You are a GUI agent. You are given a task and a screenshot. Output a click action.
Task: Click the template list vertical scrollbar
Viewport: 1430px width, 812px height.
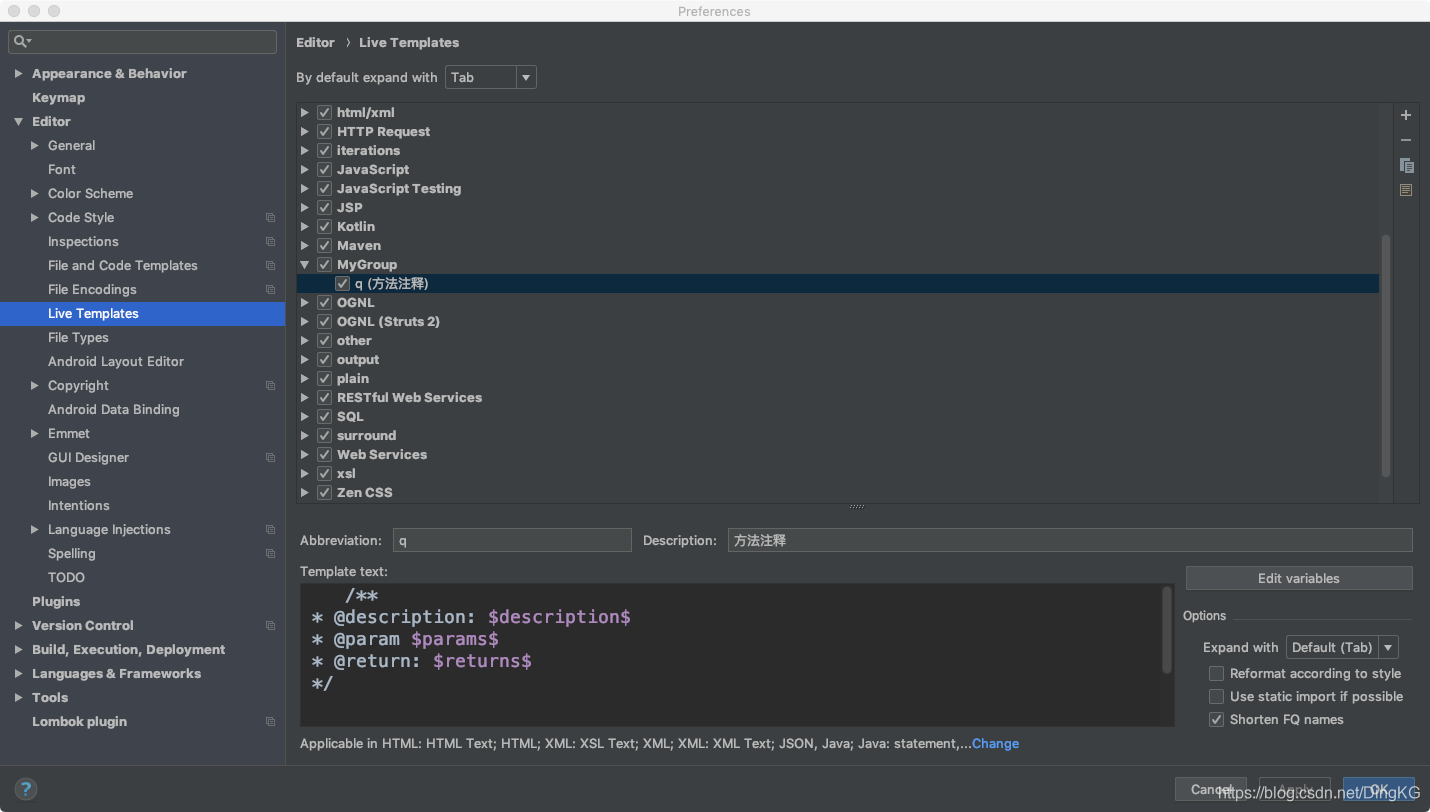(x=1385, y=355)
